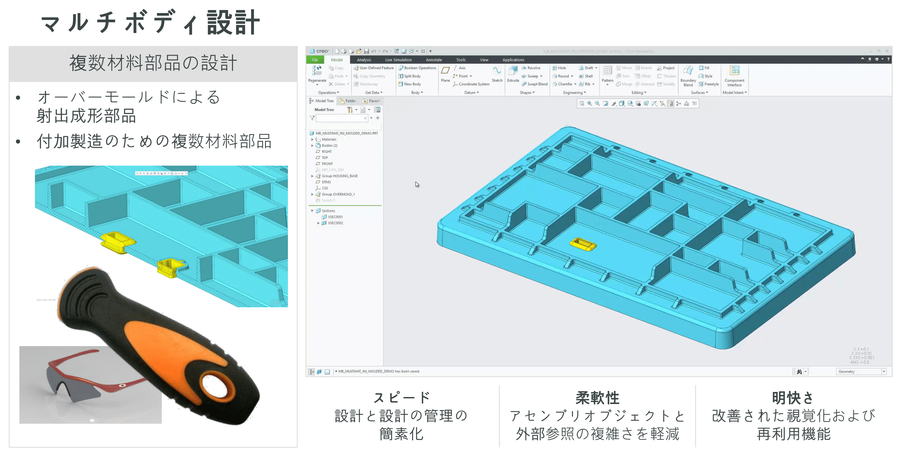Switch to the Analysis ribbon tab
The height and width of the screenshot is (450, 900).
pos(363,60)
